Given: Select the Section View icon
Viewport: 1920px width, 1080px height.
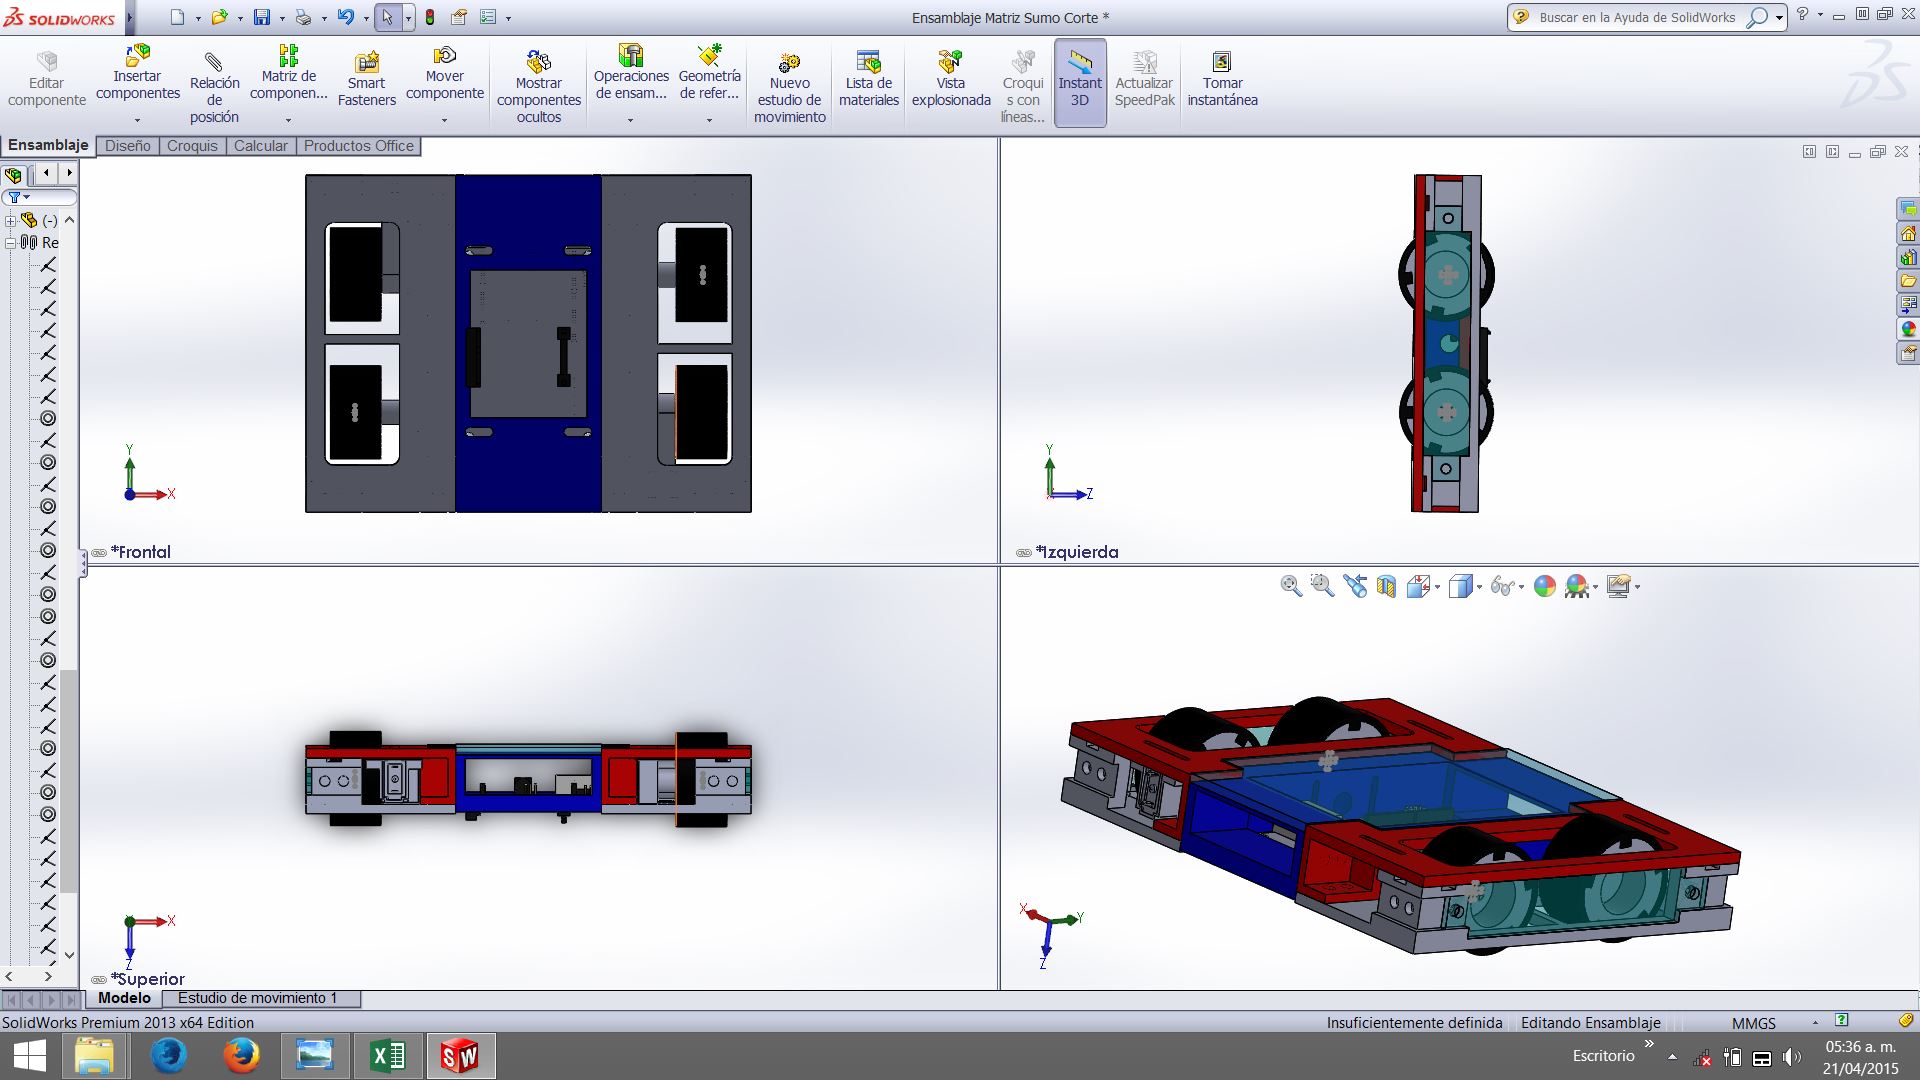Looking at the screenshot, I should 1386,586.
